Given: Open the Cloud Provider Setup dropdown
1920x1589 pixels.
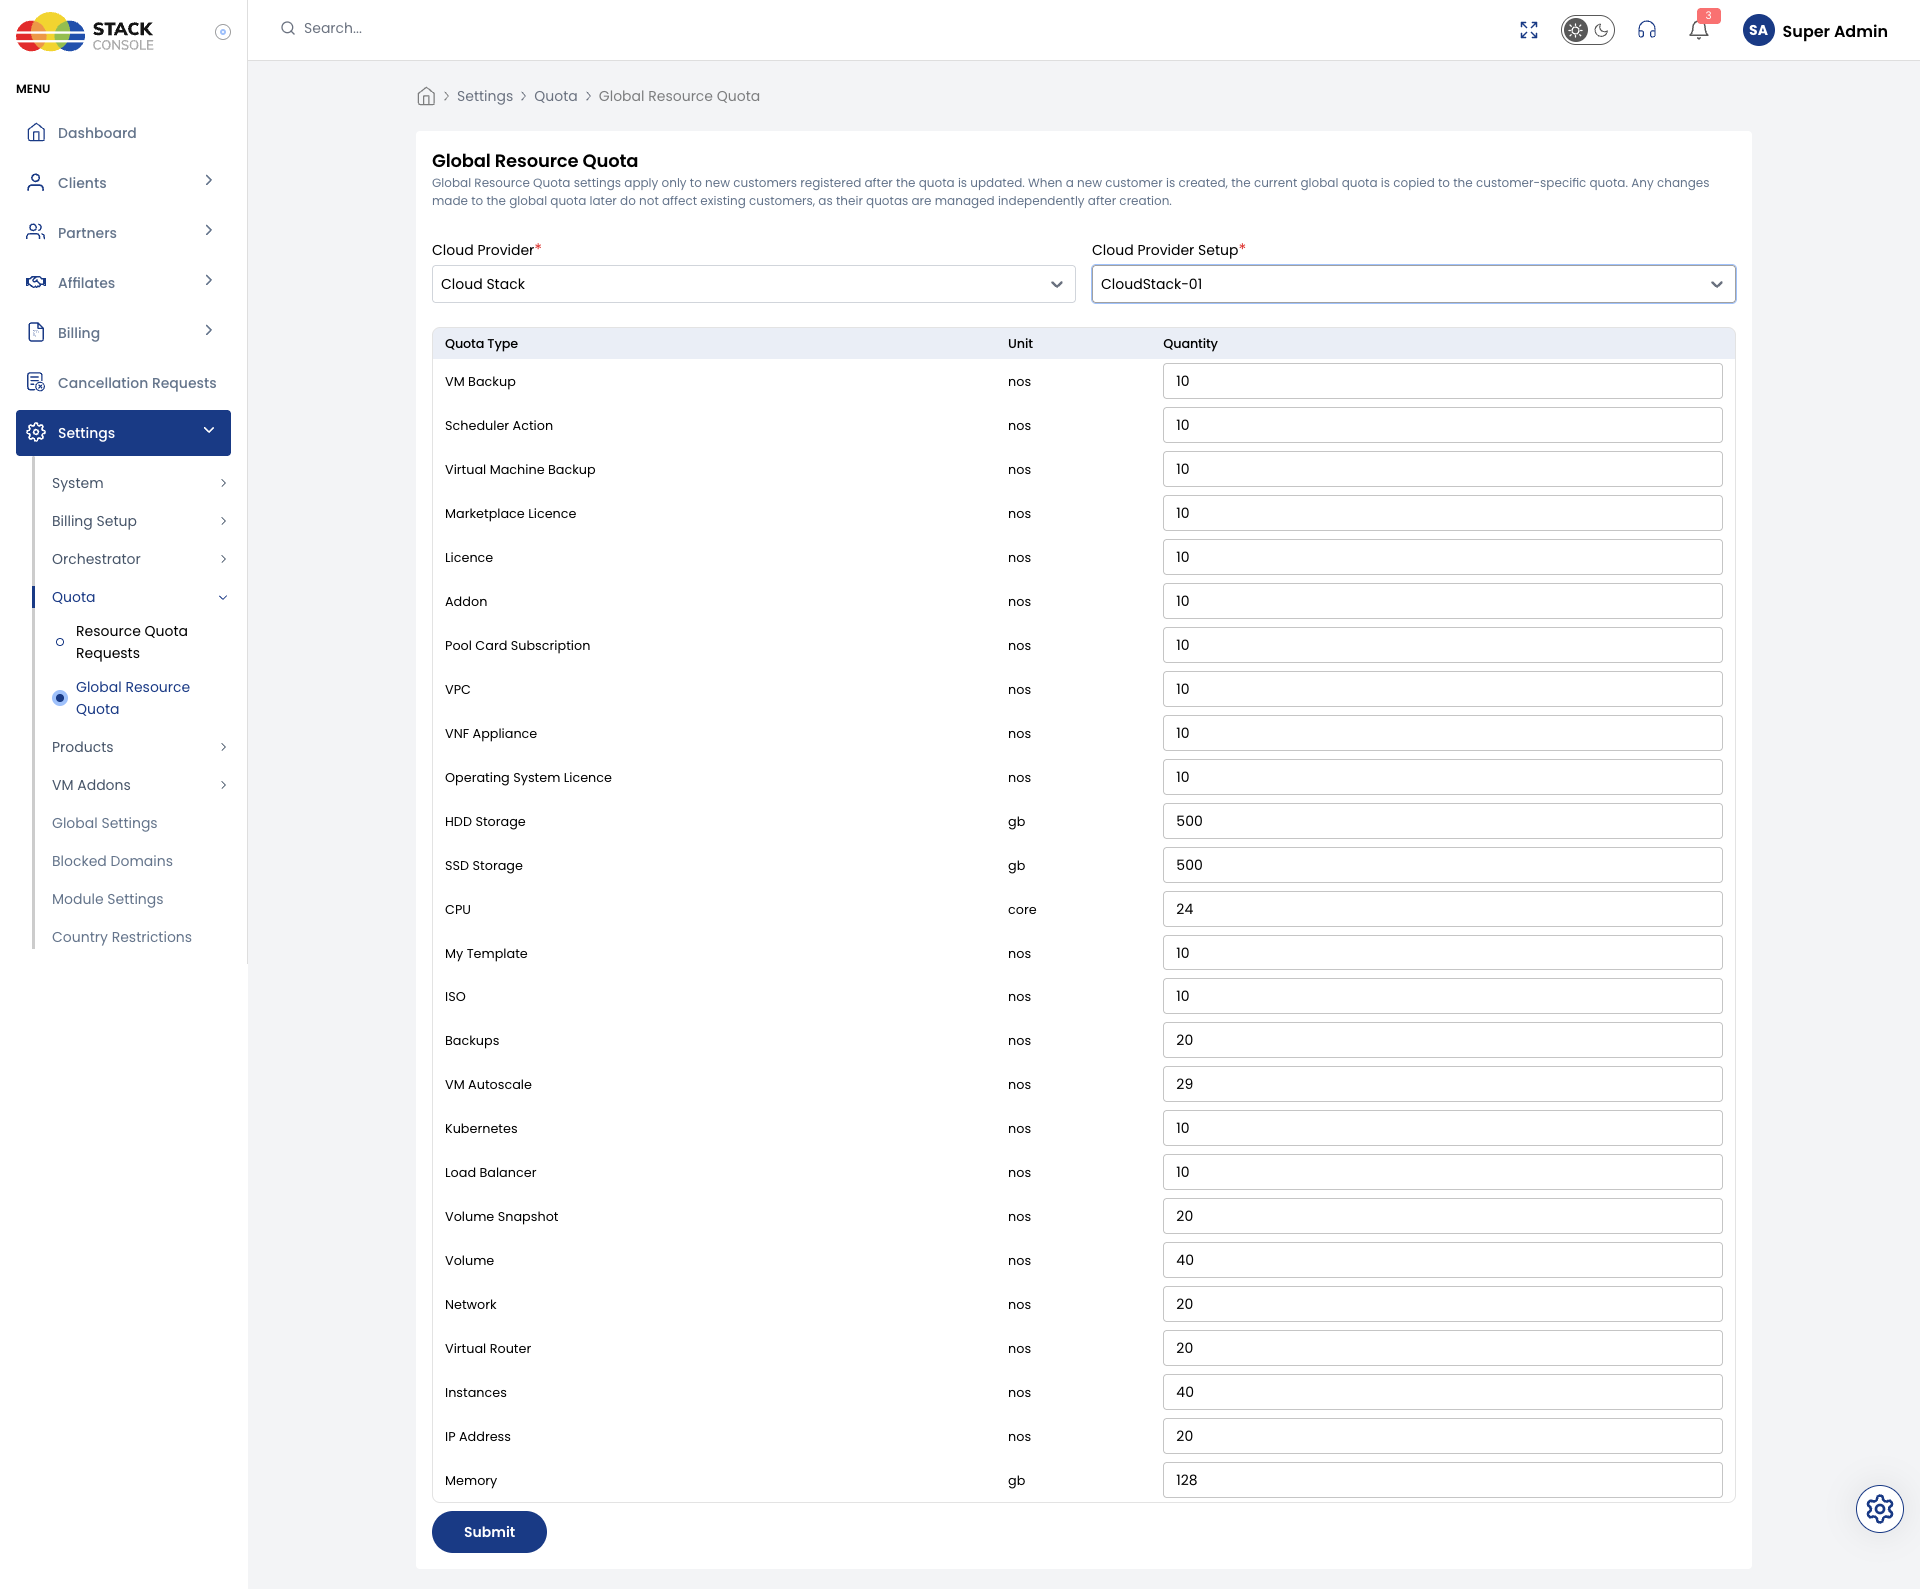Looking at the screenshot, I should click(x=1413, y=284).
